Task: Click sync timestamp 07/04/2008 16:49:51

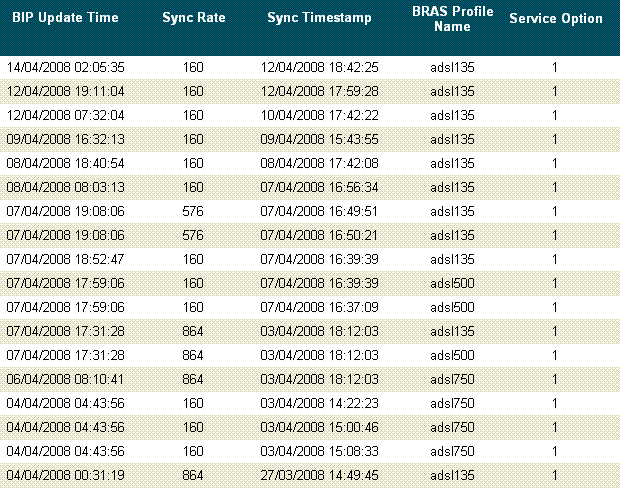Action: pyautogui.click(x=319, y=211)
